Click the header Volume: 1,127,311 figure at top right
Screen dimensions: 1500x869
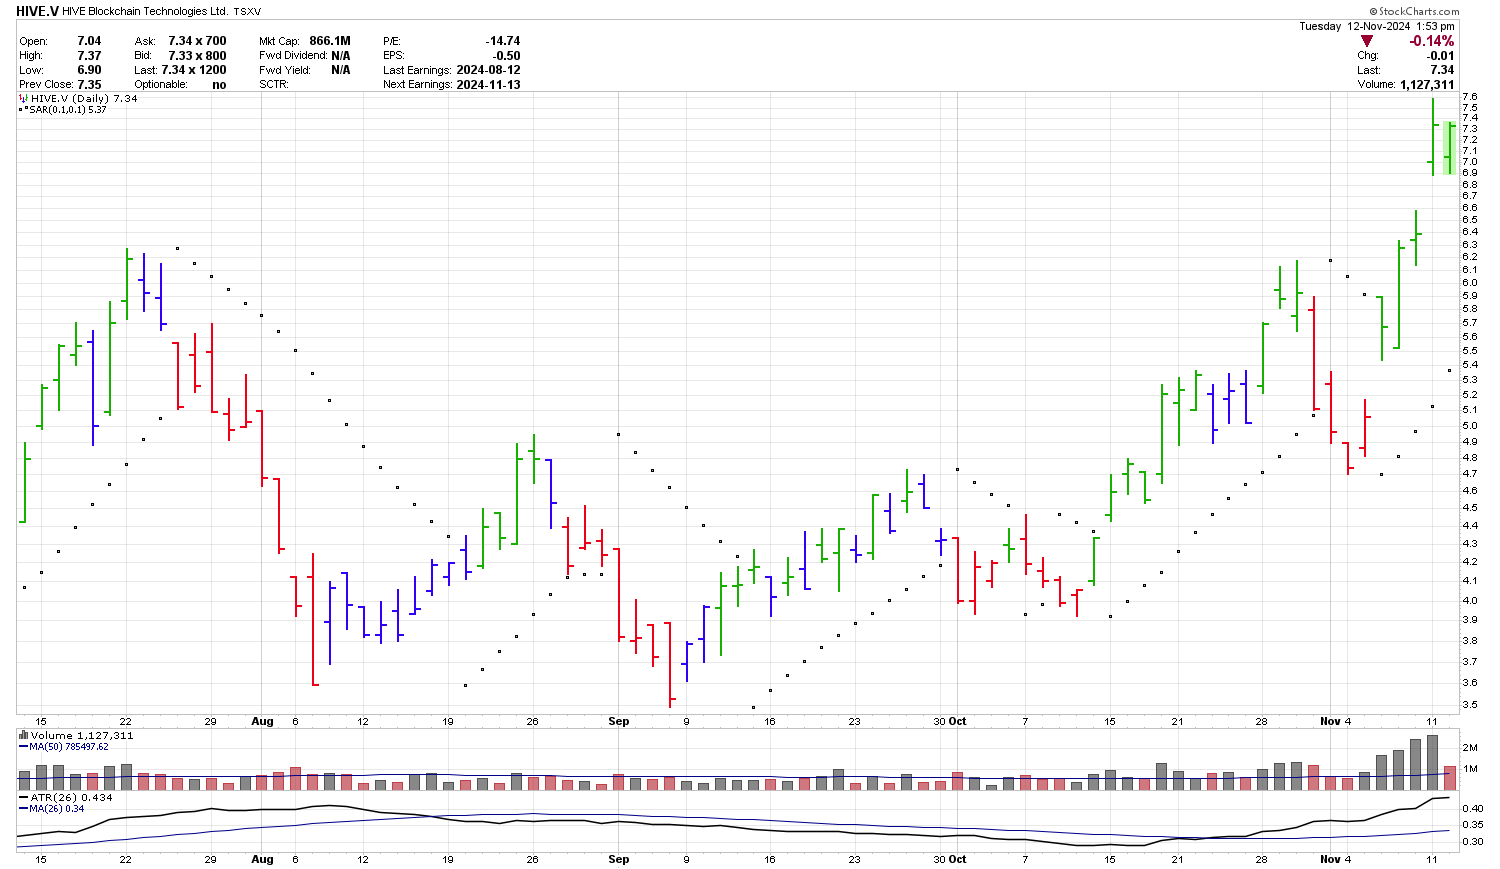tap(1406, 85)
